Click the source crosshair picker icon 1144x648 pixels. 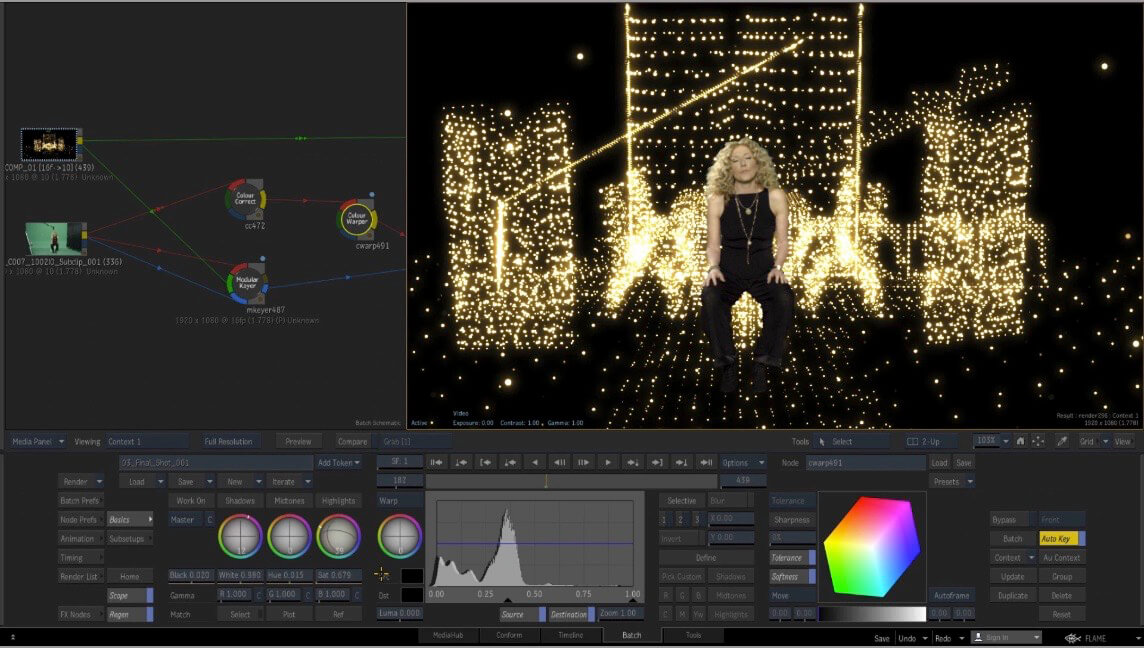tap(381, 574)
